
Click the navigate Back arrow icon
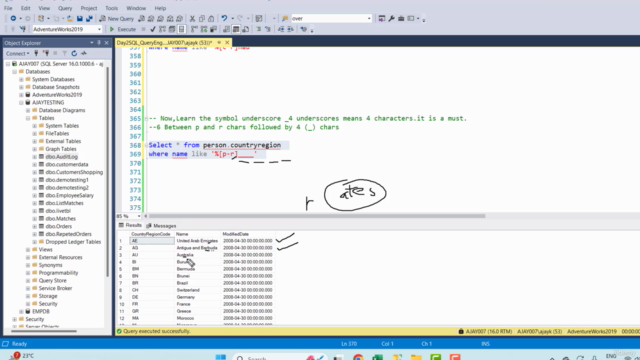pos(13,18)
